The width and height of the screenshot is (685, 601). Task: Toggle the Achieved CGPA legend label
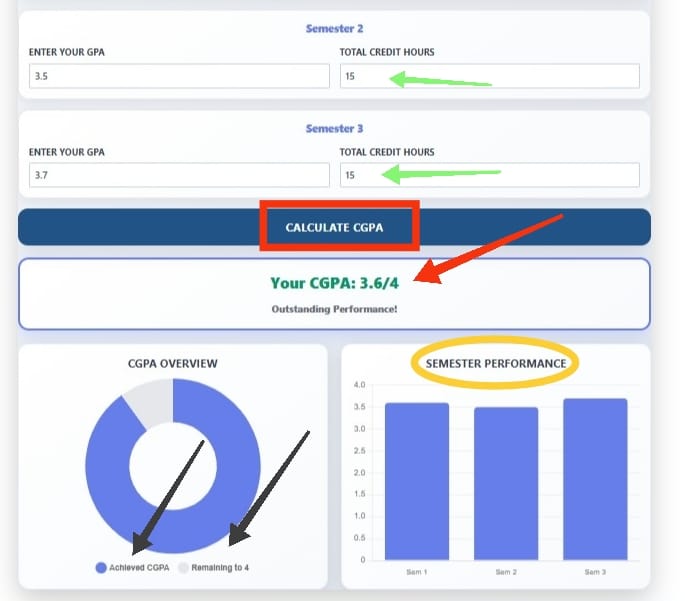[x=139, y=567]
